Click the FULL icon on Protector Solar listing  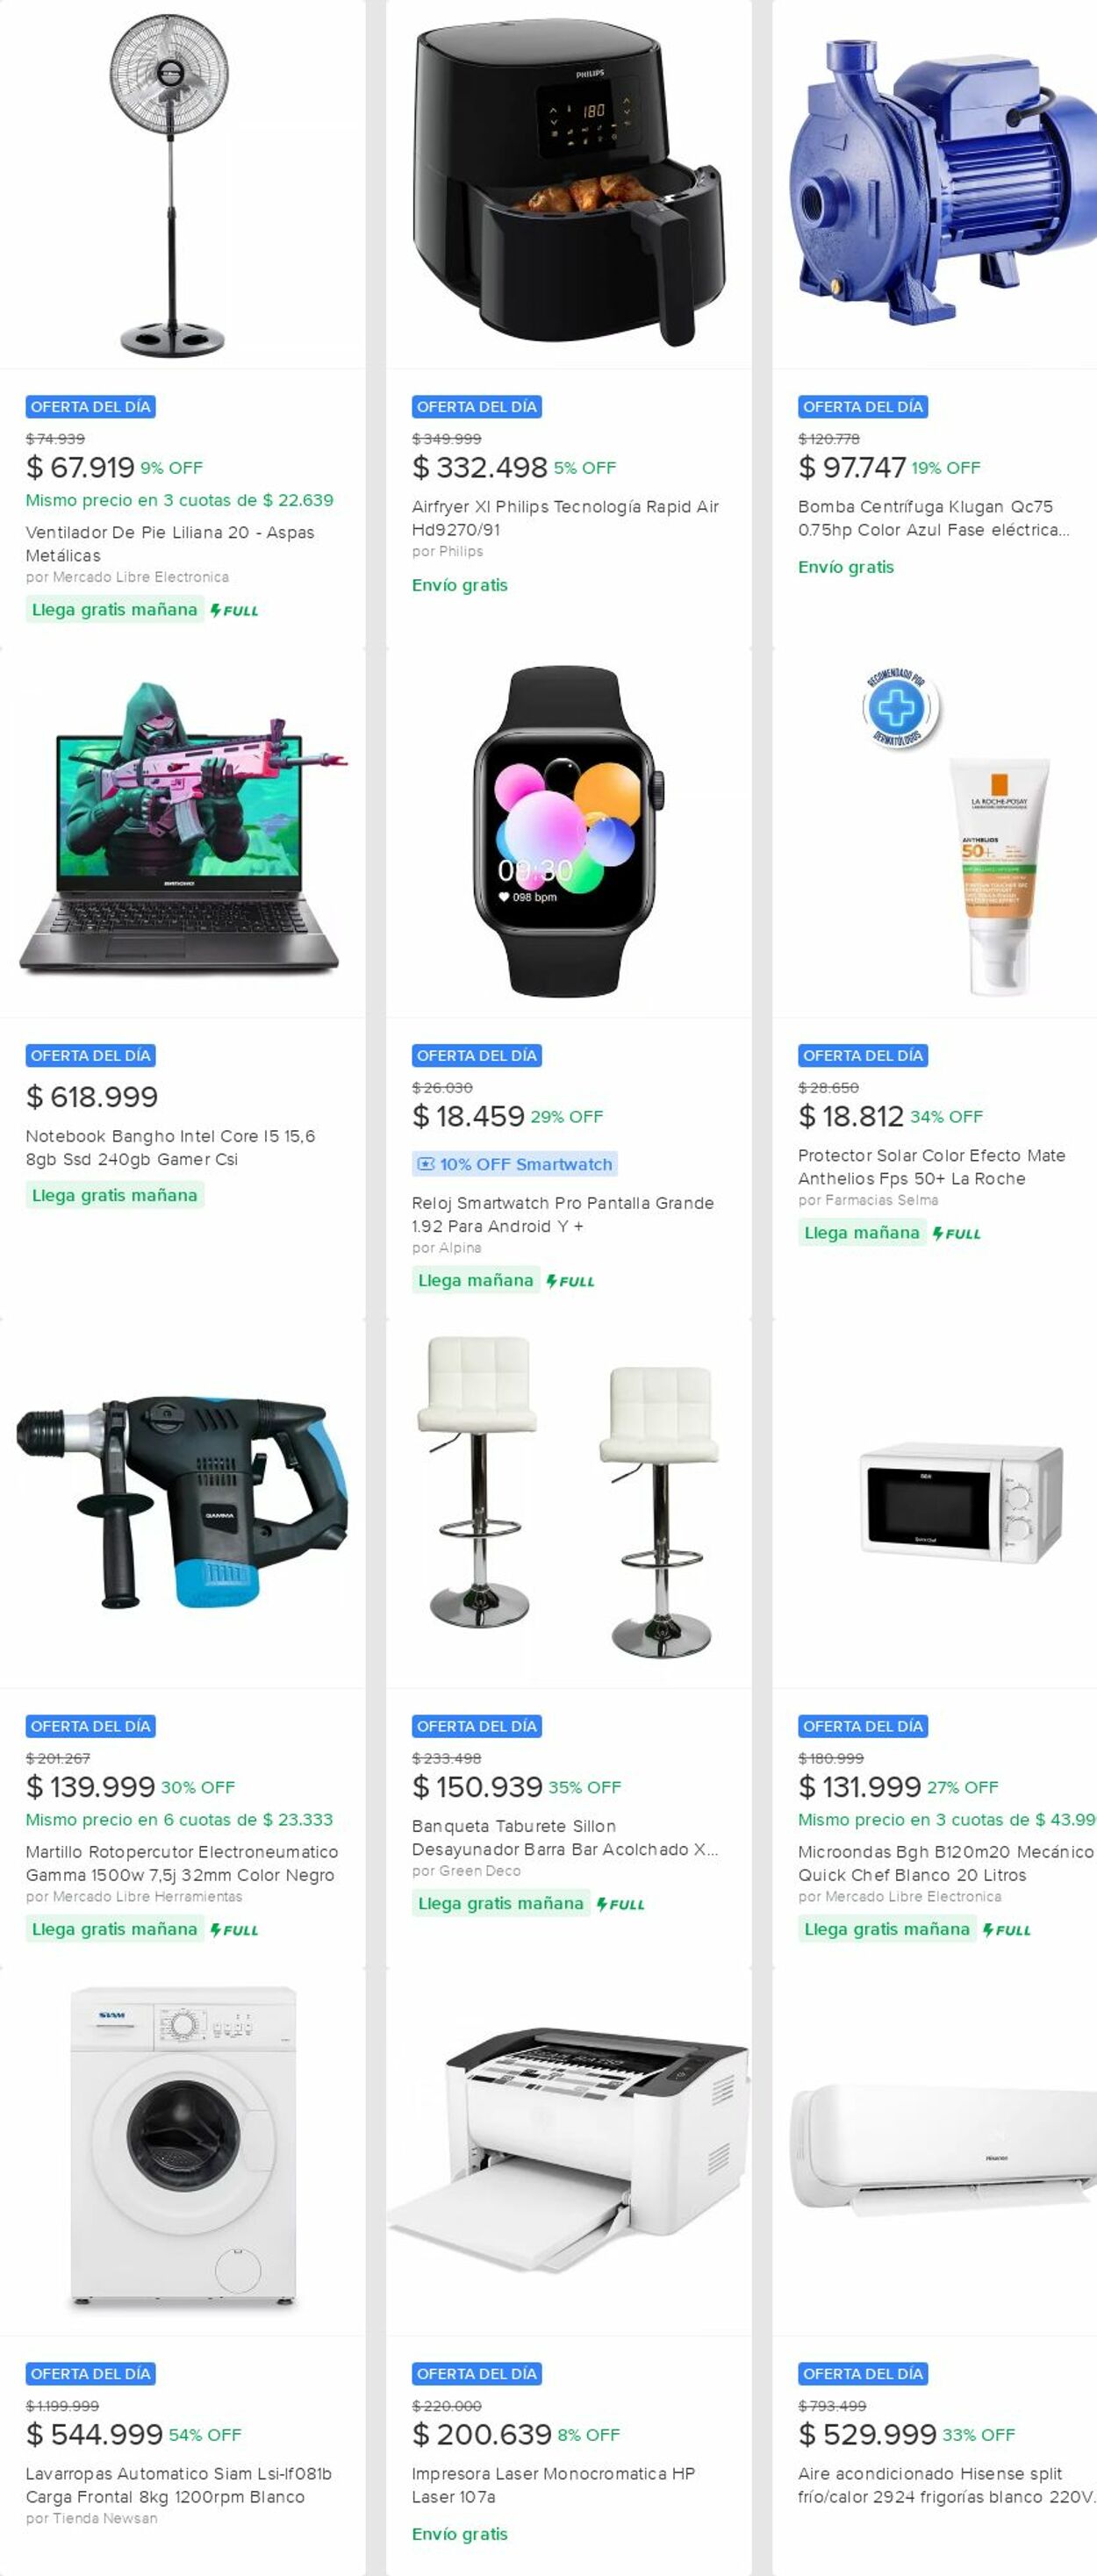(956, 1234)
